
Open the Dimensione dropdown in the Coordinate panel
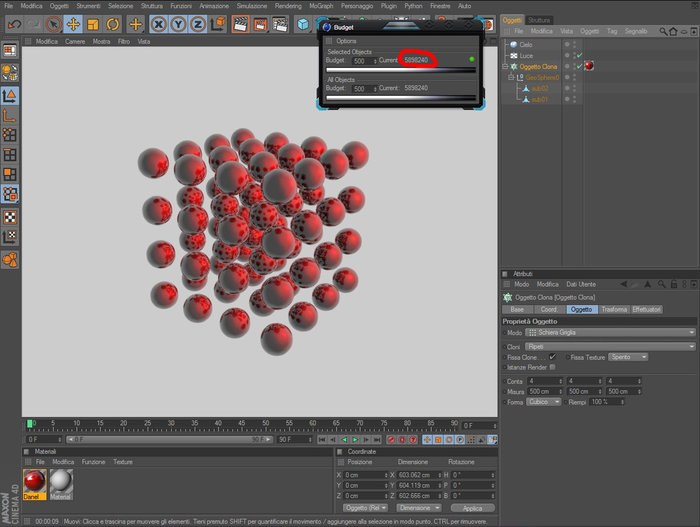coord(419,508)
